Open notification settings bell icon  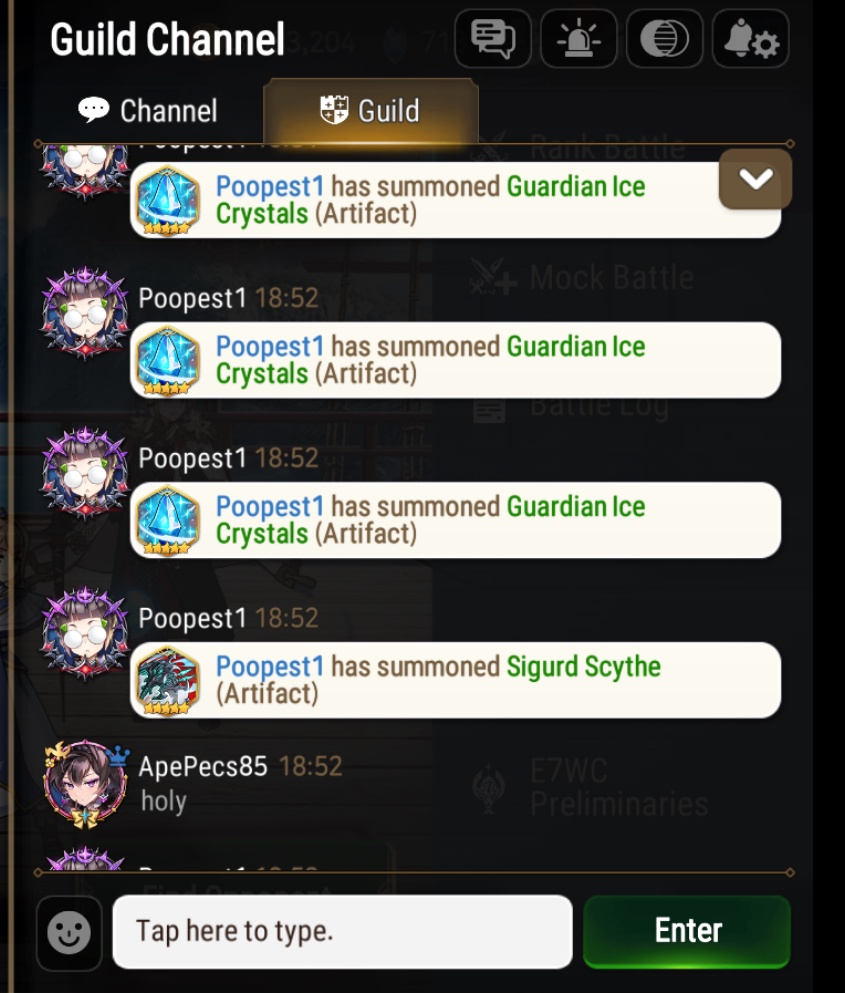751,39
